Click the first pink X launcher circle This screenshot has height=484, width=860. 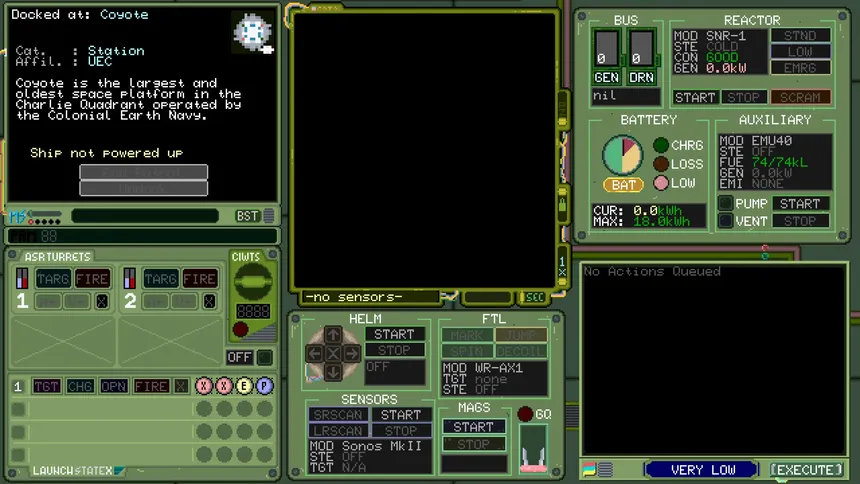pyautogui.click(x=204, y=386)
